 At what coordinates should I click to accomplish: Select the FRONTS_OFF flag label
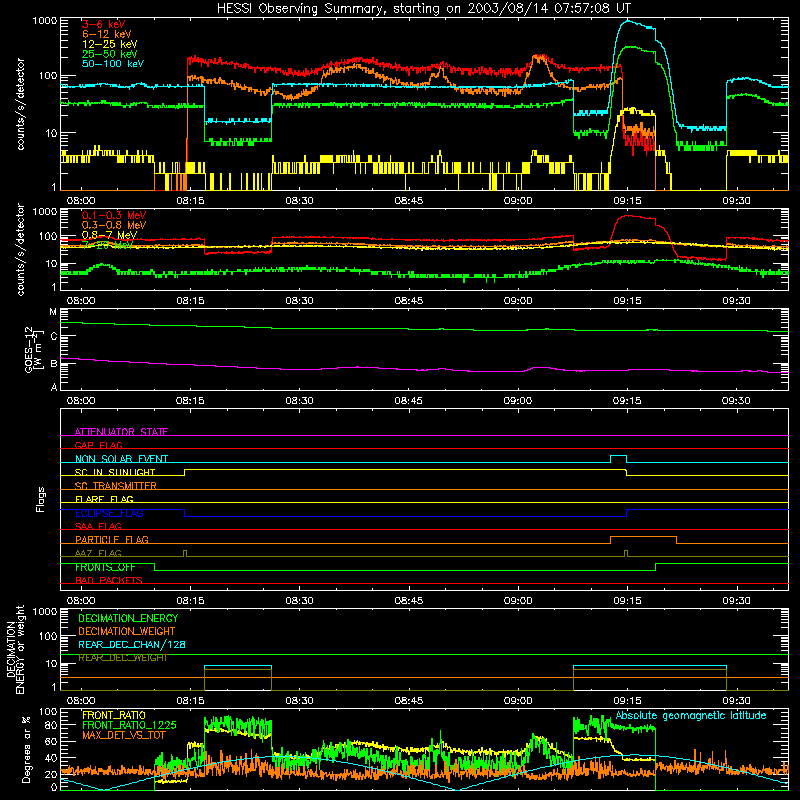coord(105,567)
